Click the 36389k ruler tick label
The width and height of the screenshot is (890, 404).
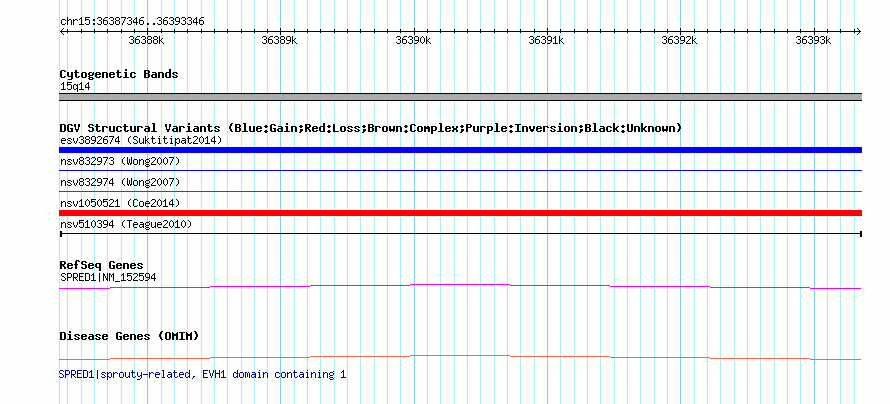coord(279,41)
